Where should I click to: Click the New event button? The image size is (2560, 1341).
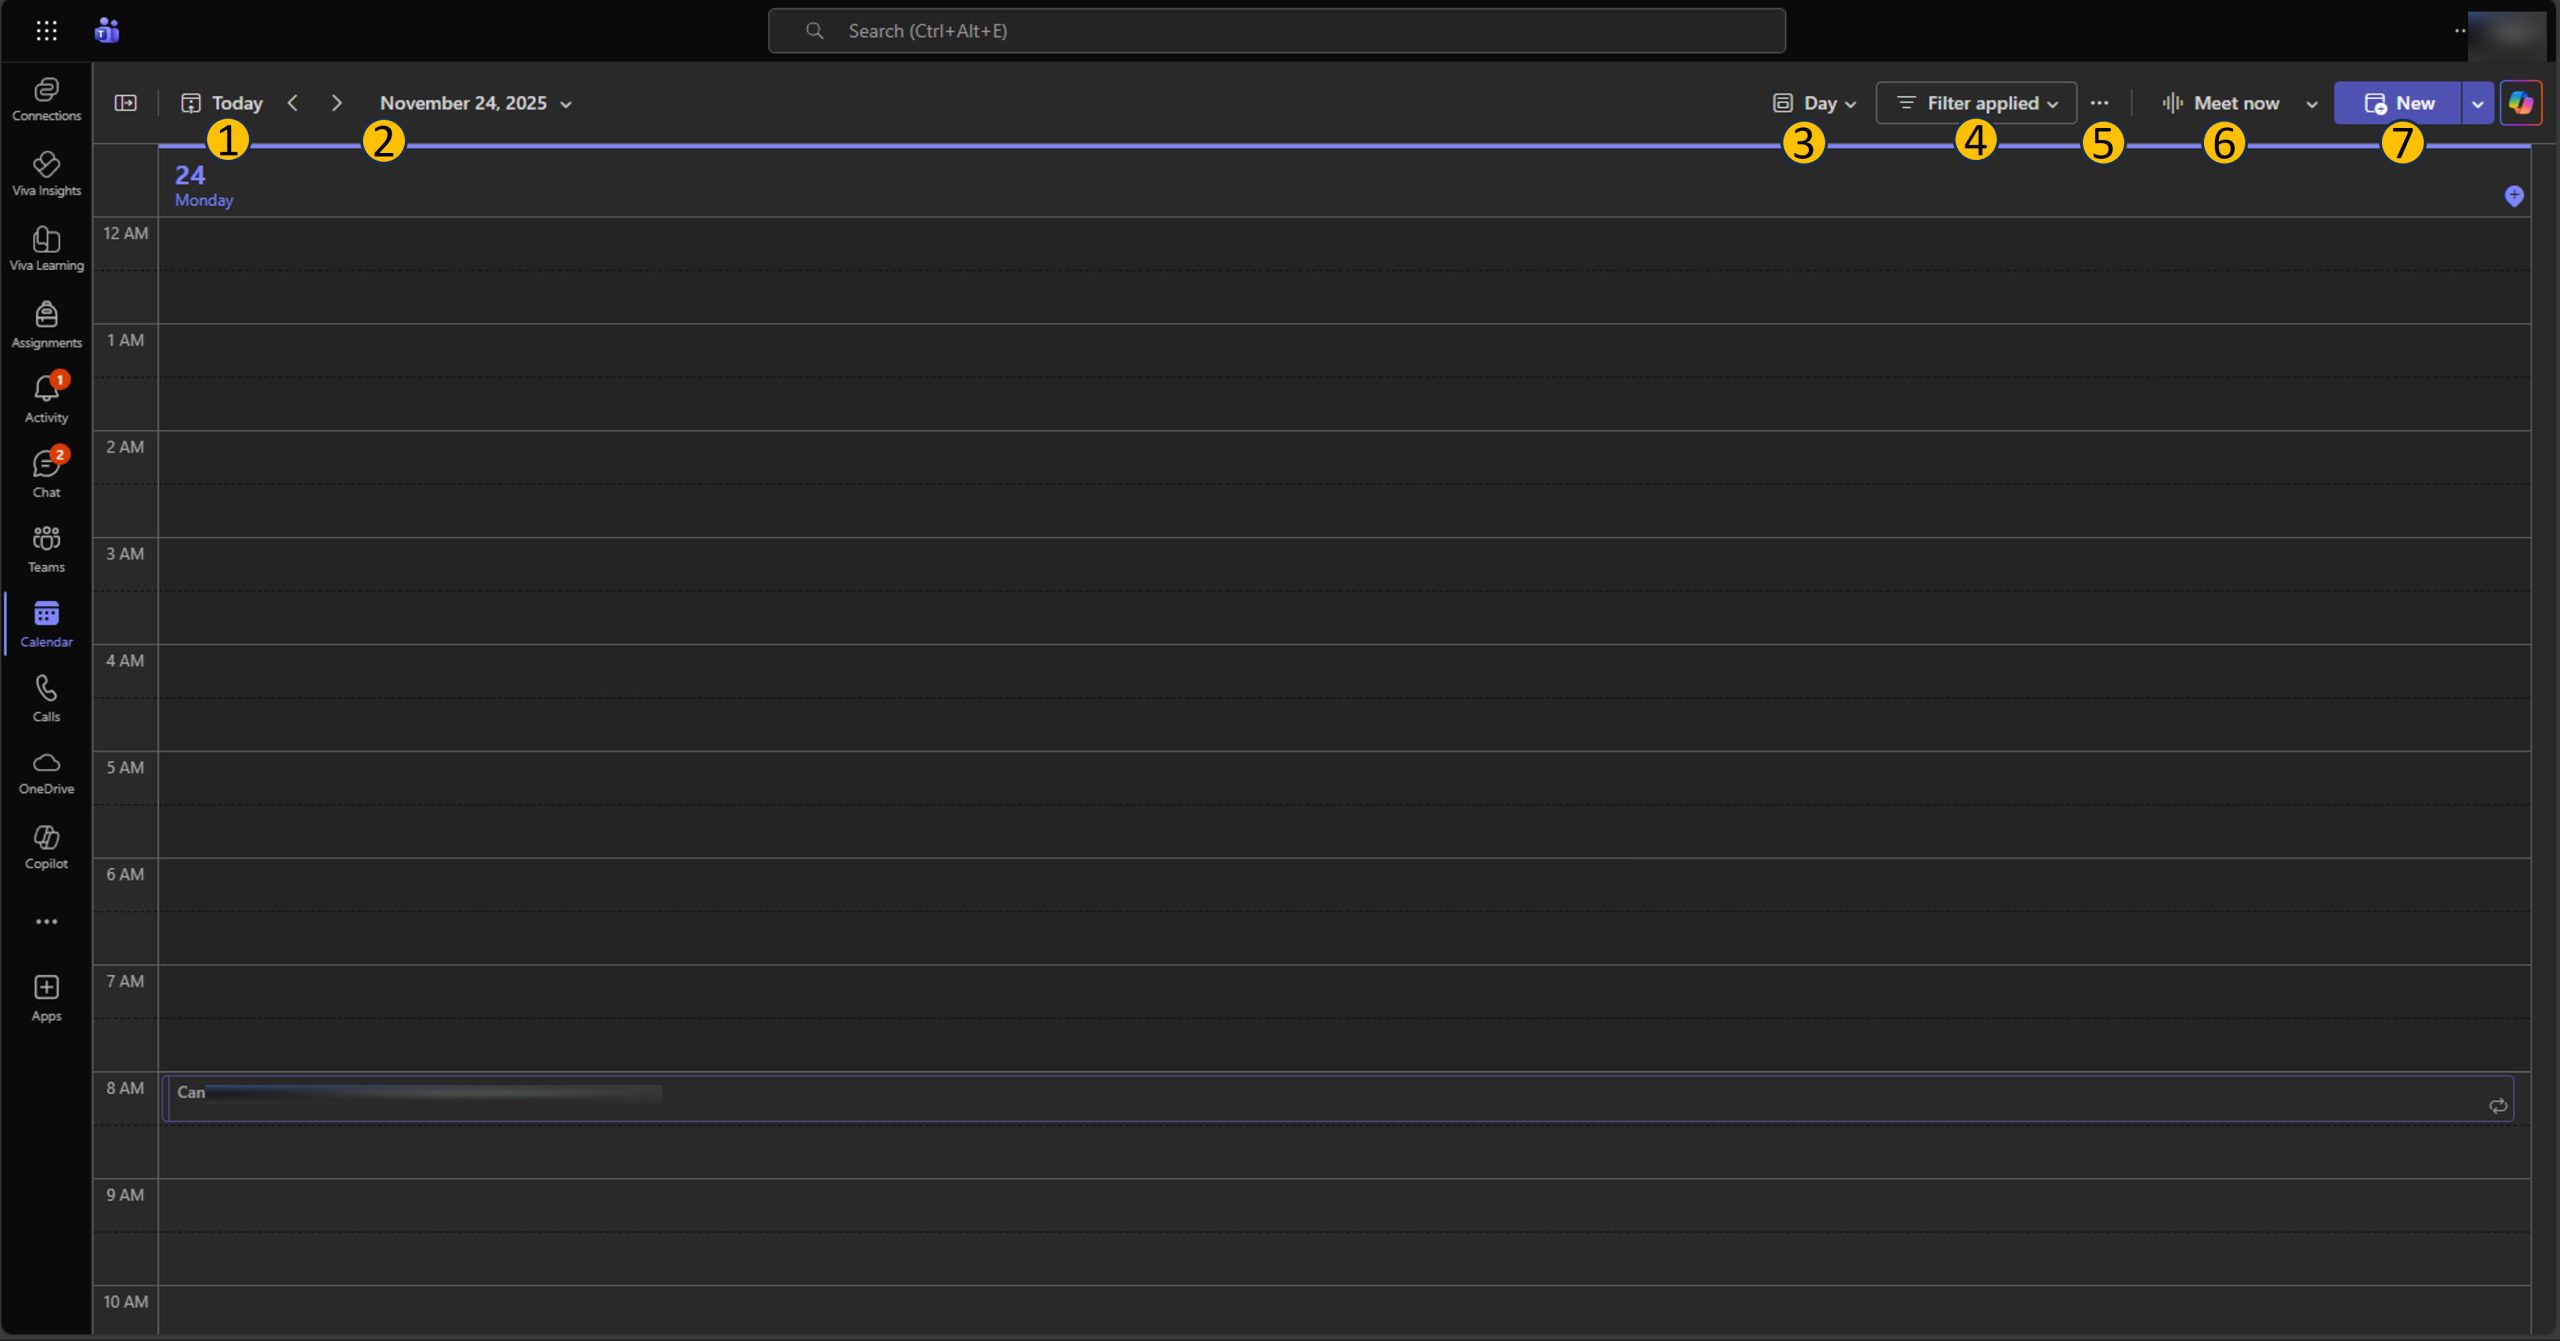click(2398, 103)
